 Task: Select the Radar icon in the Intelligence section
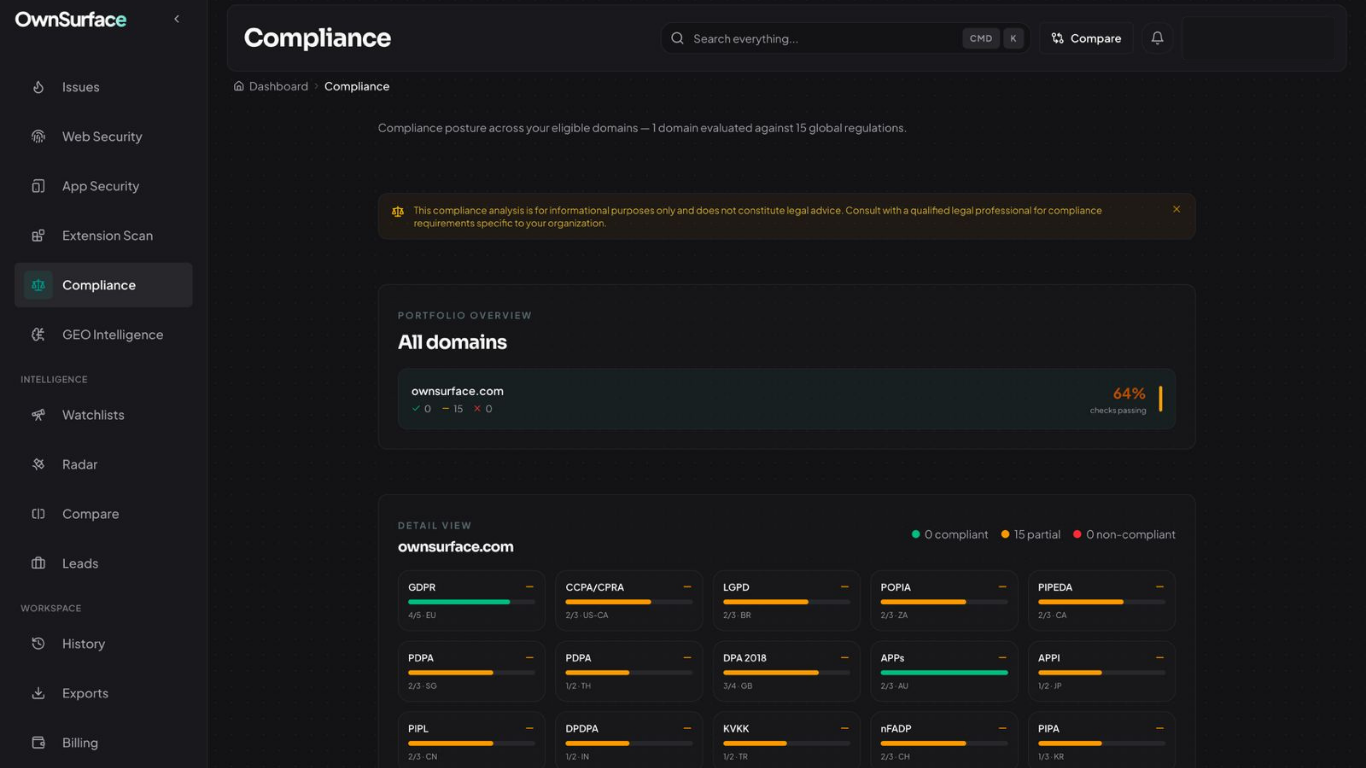[x=38, y=464]
